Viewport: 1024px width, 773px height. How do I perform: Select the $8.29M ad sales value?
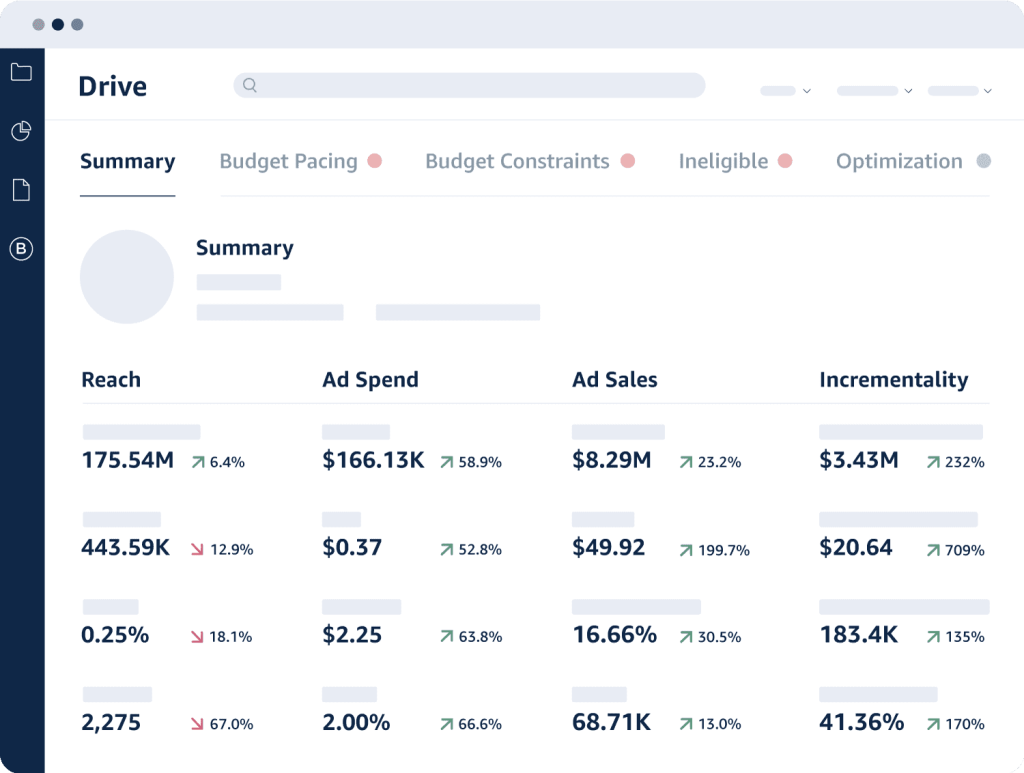611,460
